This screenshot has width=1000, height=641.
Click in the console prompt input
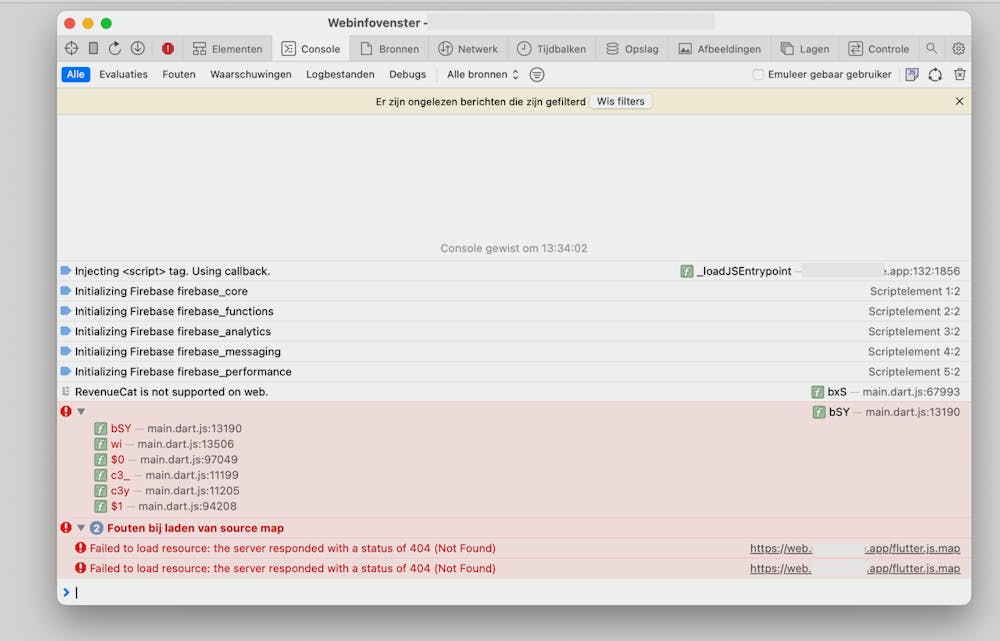[500, 592]
